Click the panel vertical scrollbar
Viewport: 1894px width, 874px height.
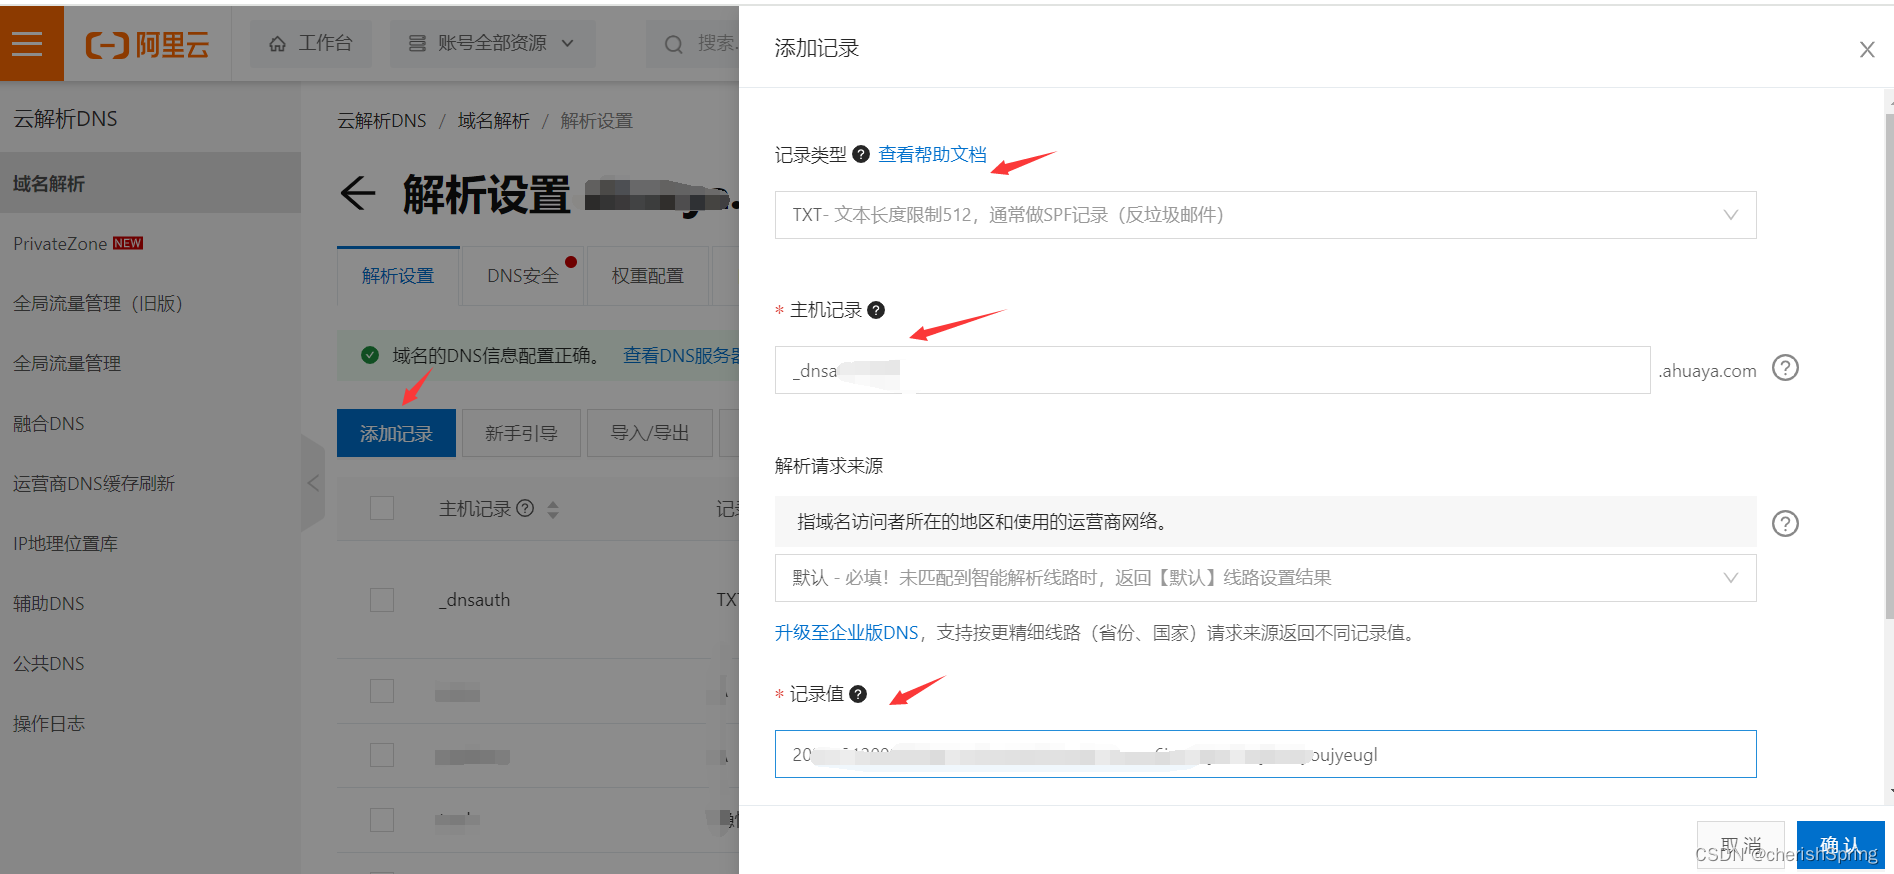(1889, 365)
